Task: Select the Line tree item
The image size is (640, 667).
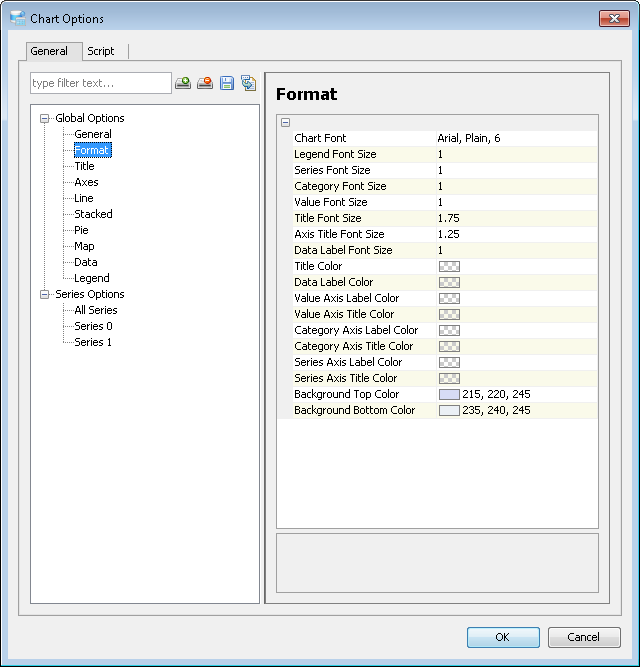Action: coord(84,198)
